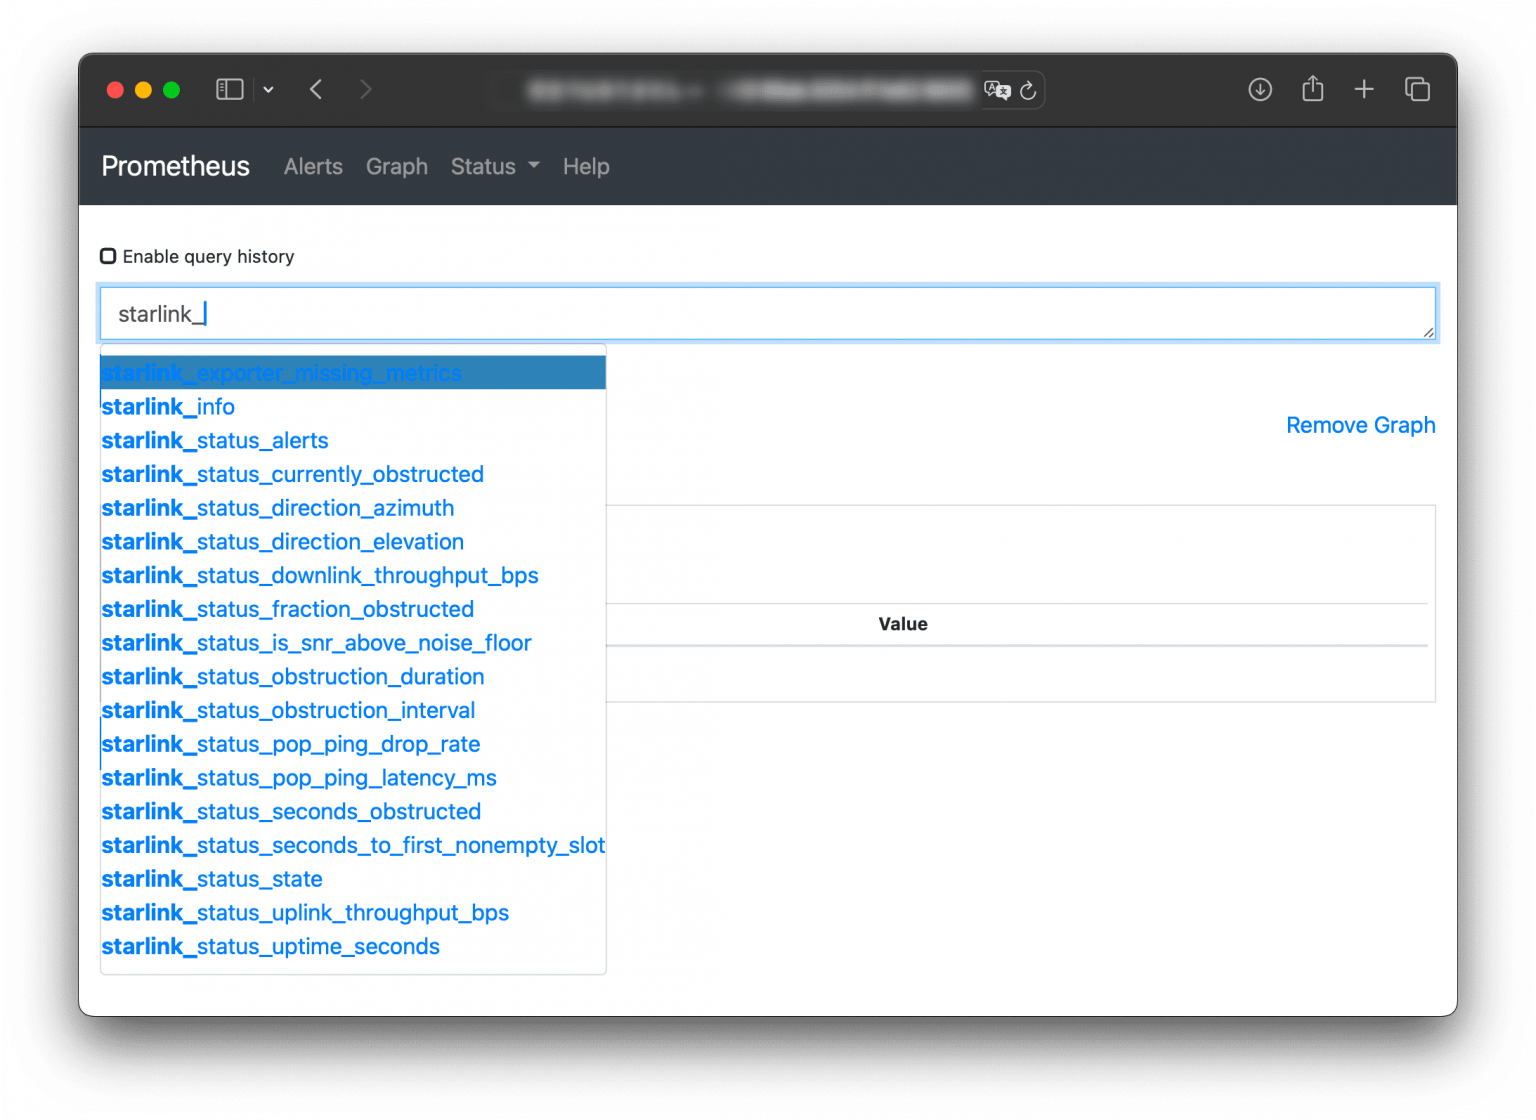1536x1120 pixels.
Task: Click the Remove Graph link
Action: tap(1360, 425)
